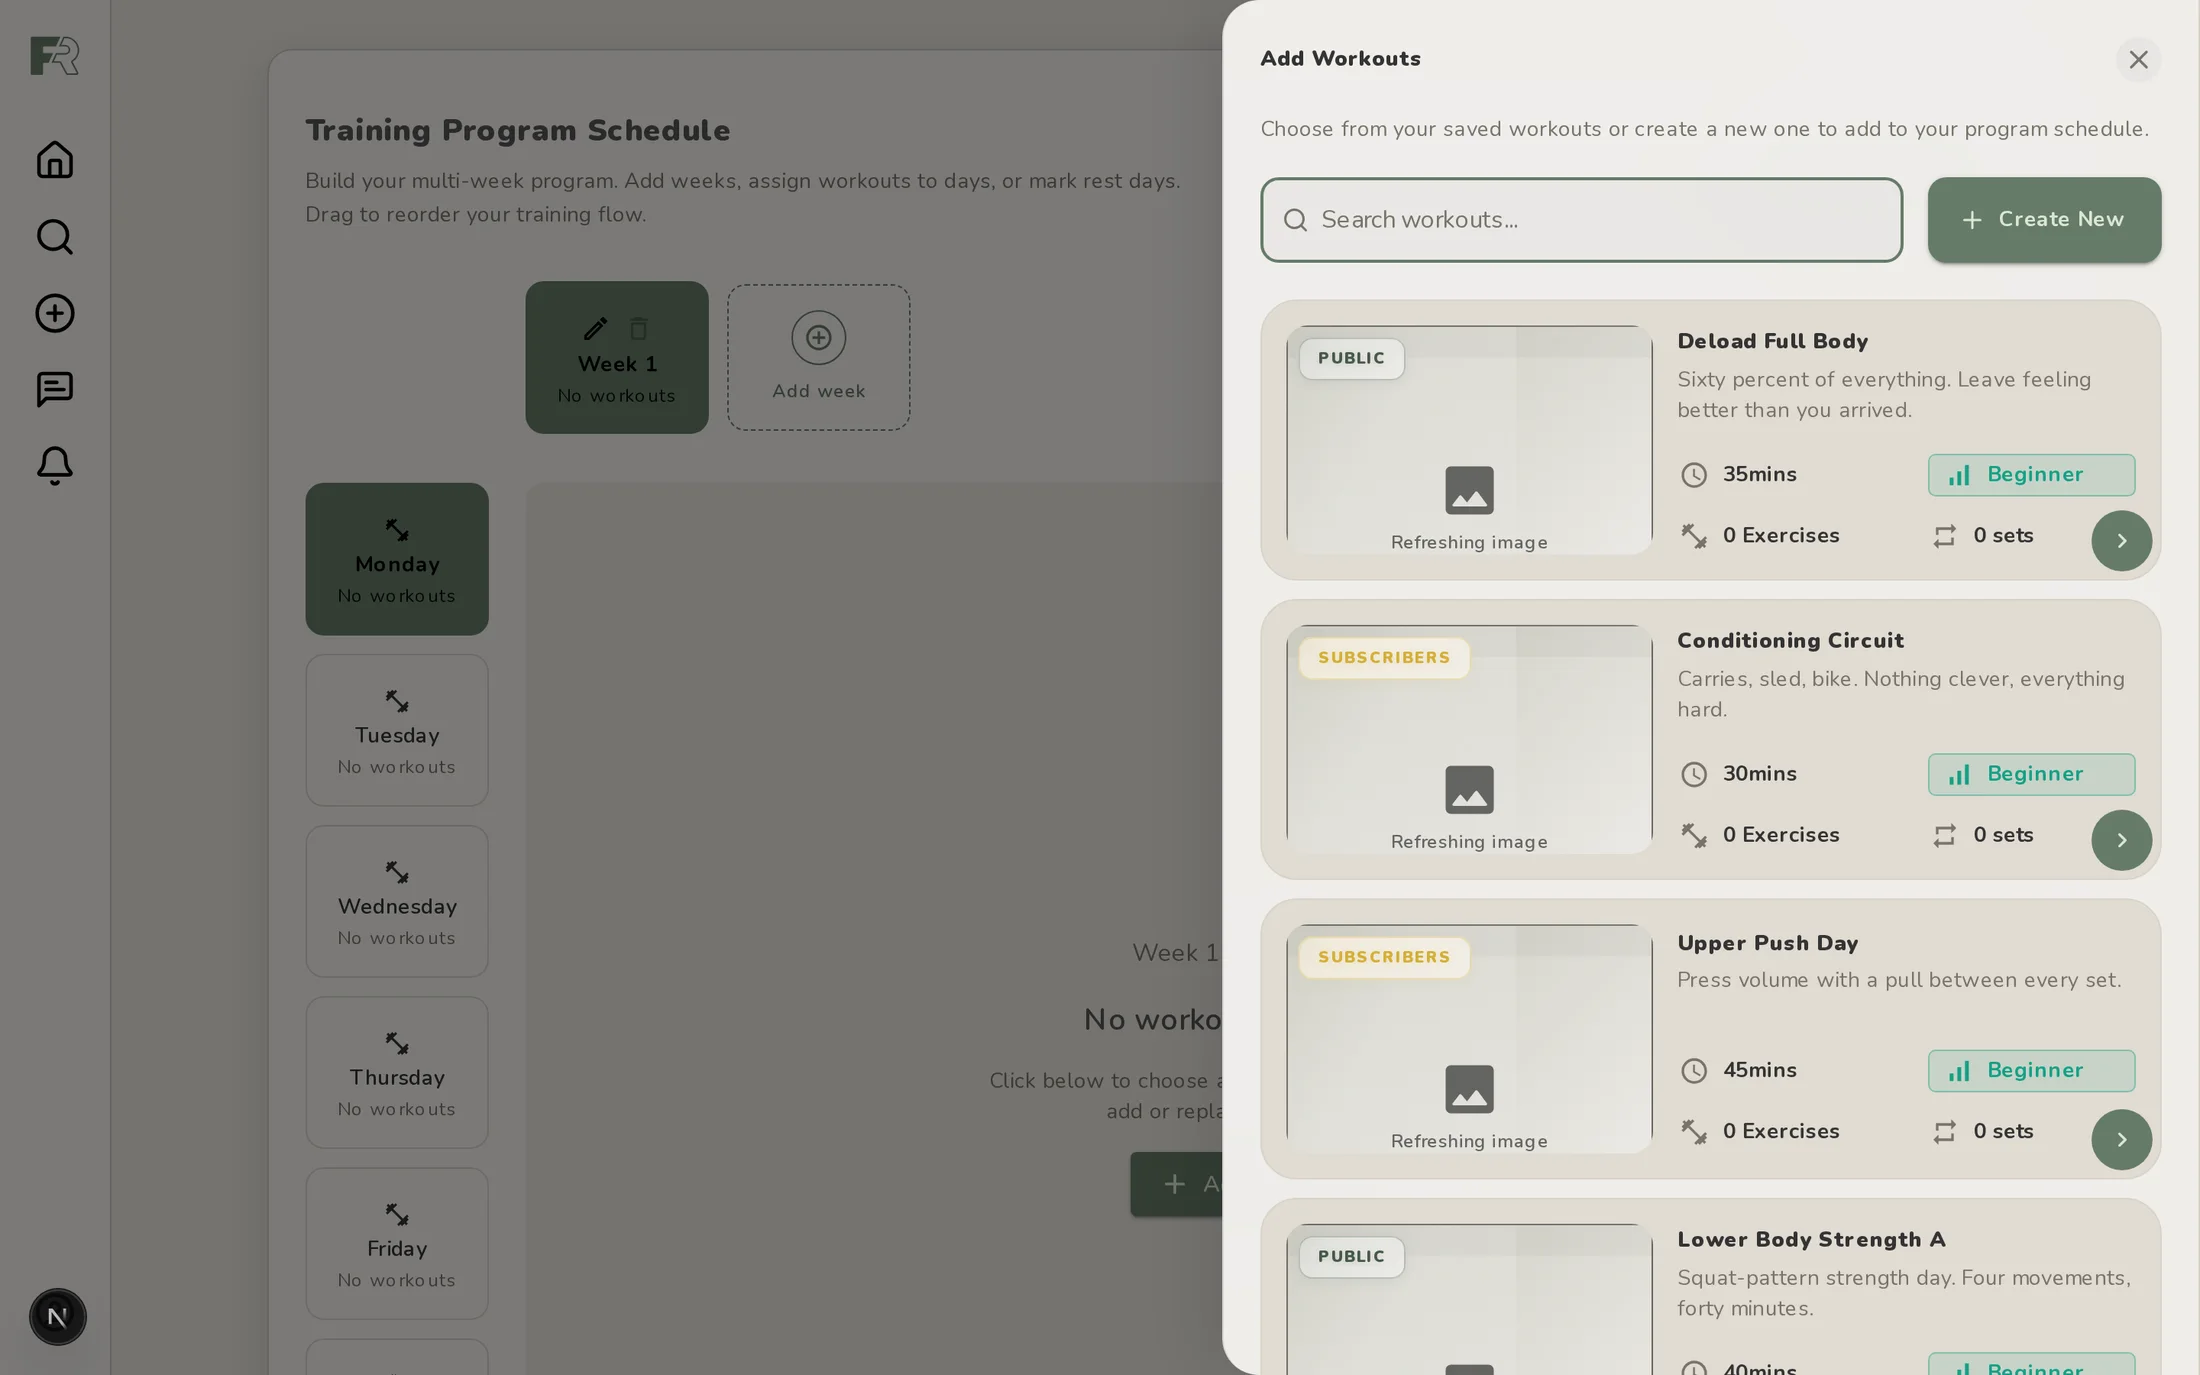Screen dimensions: 2200x1375
Task: Click the Conditioning Circuit image thumbnail
Action: tap(1469, 740)
